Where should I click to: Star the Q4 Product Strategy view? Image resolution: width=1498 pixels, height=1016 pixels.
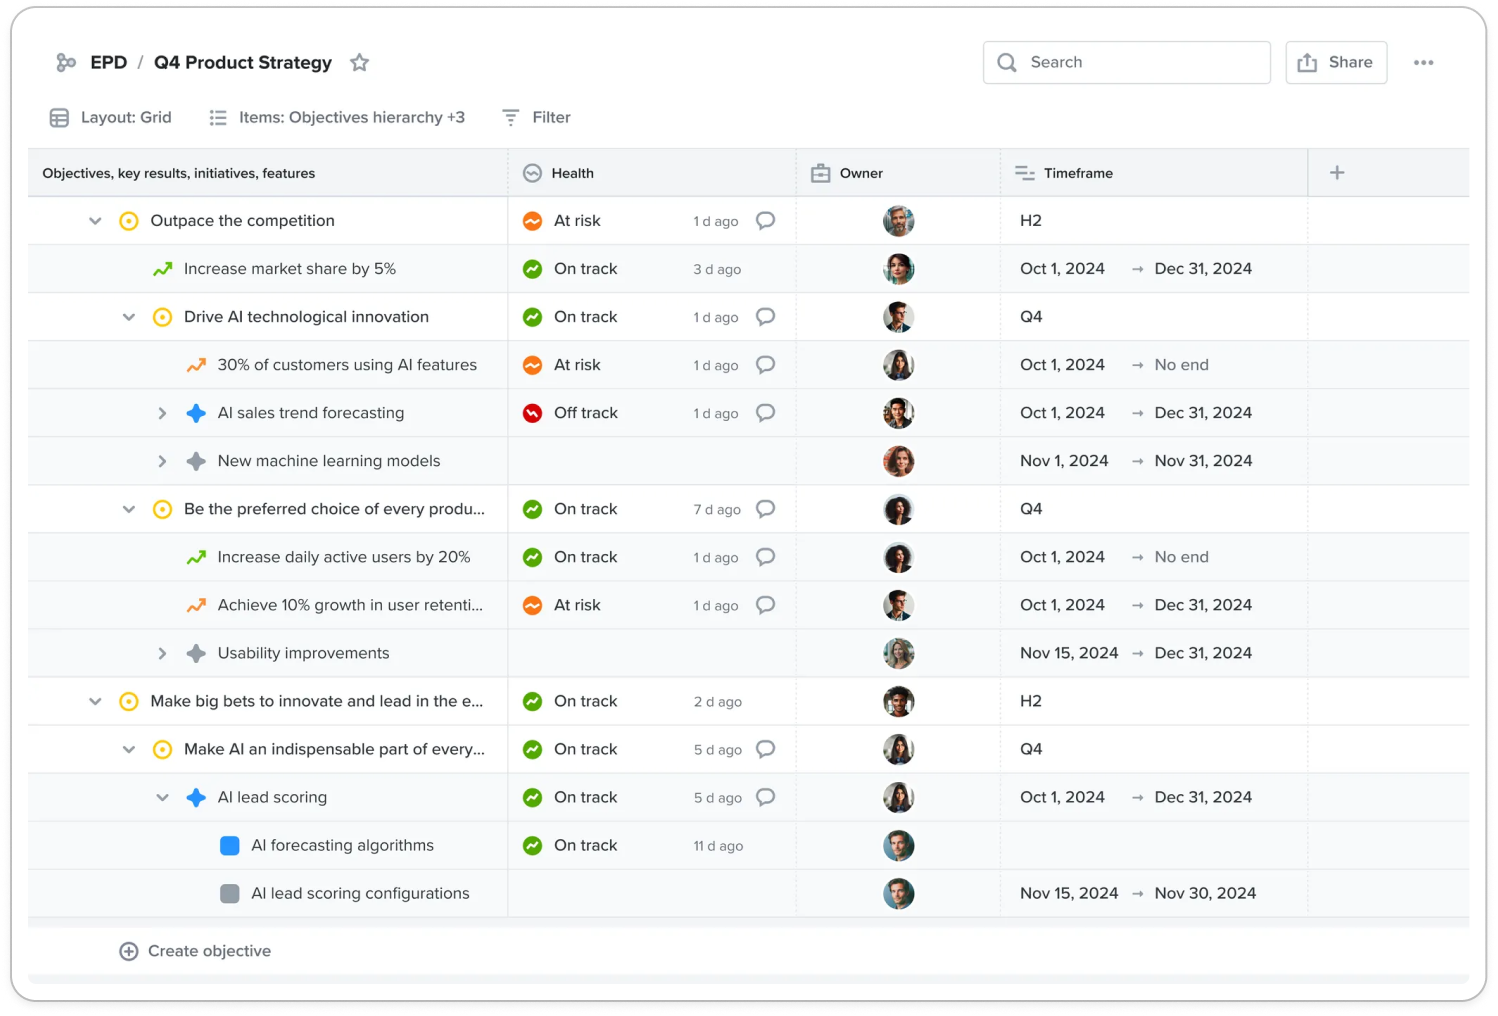[359, 63]
